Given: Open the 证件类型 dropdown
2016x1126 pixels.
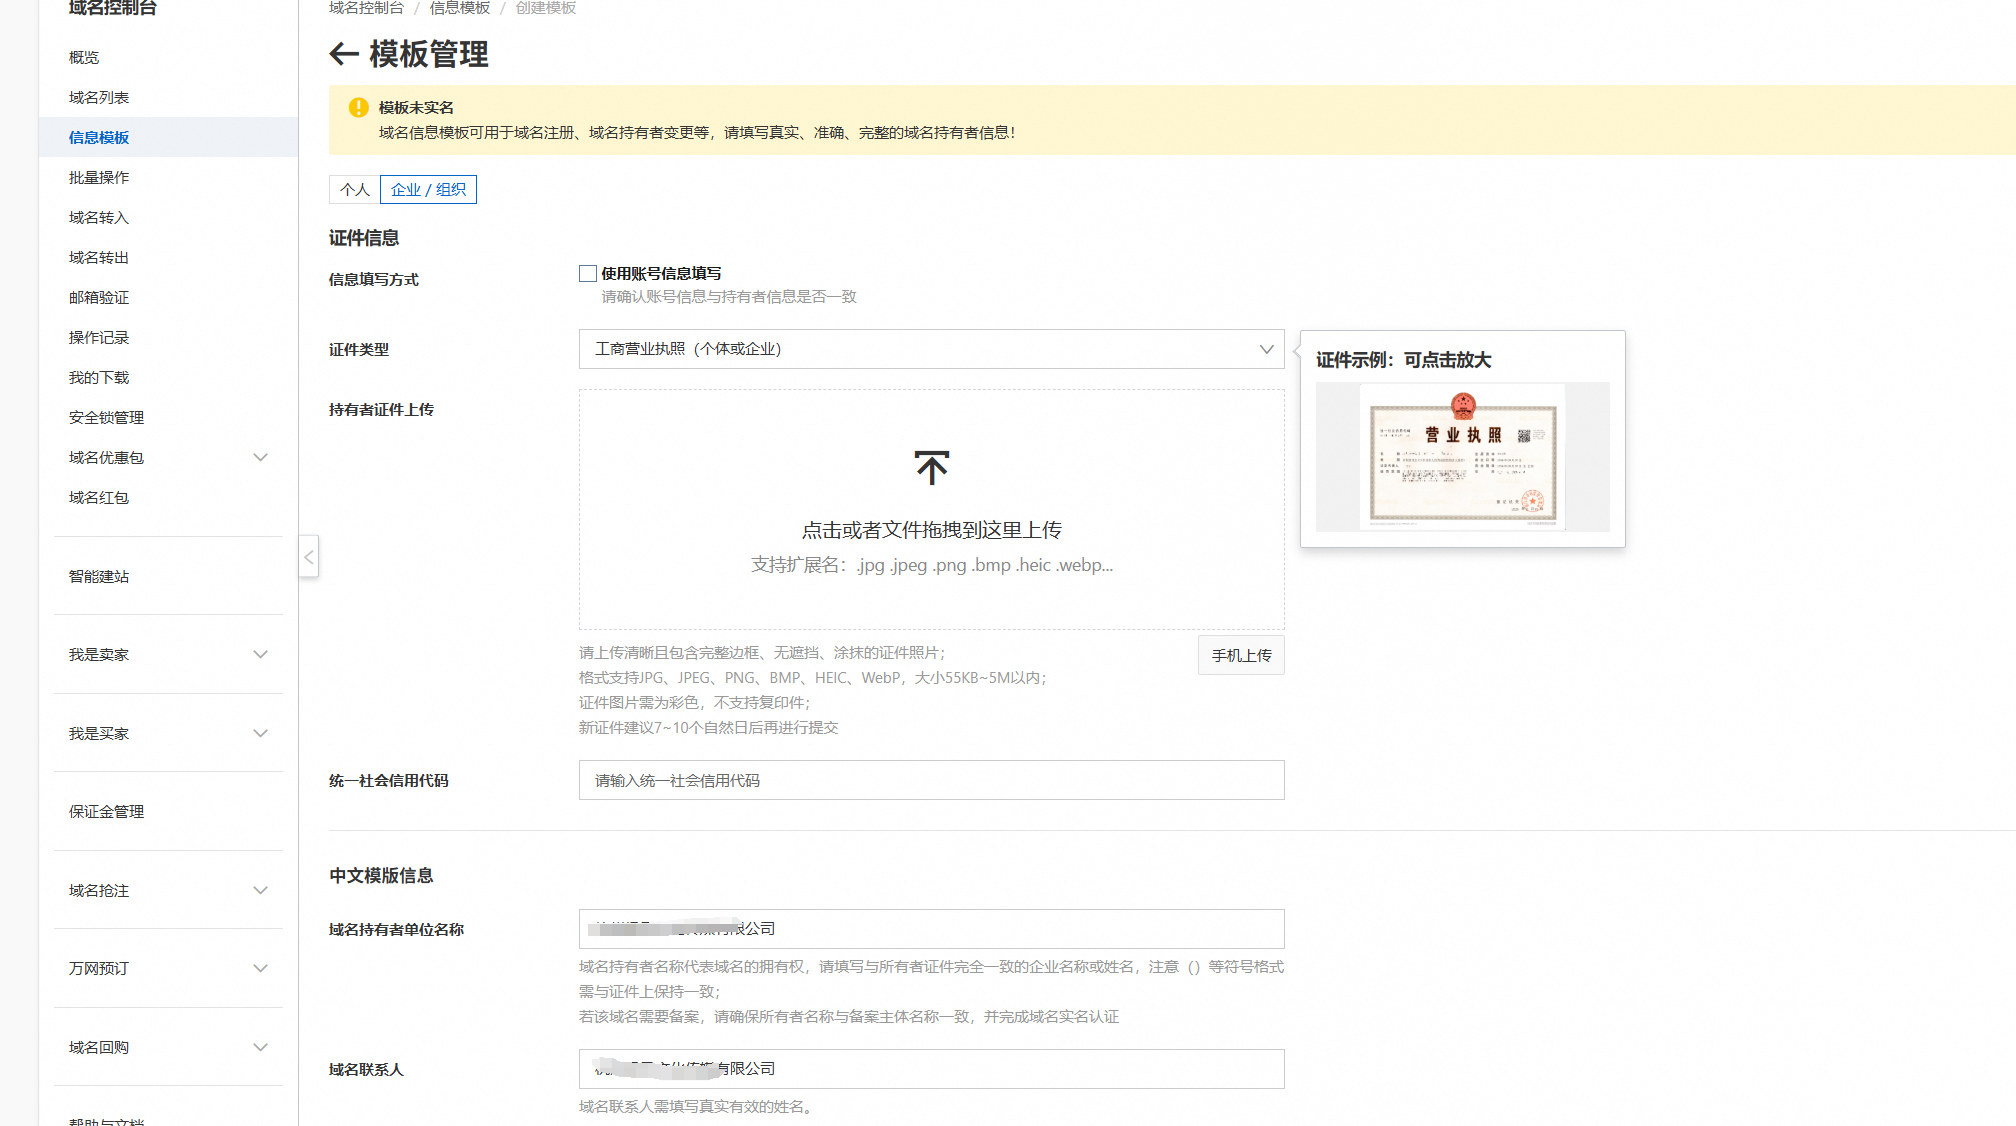Looking at the screenshot, I should [x=931, y=349].
